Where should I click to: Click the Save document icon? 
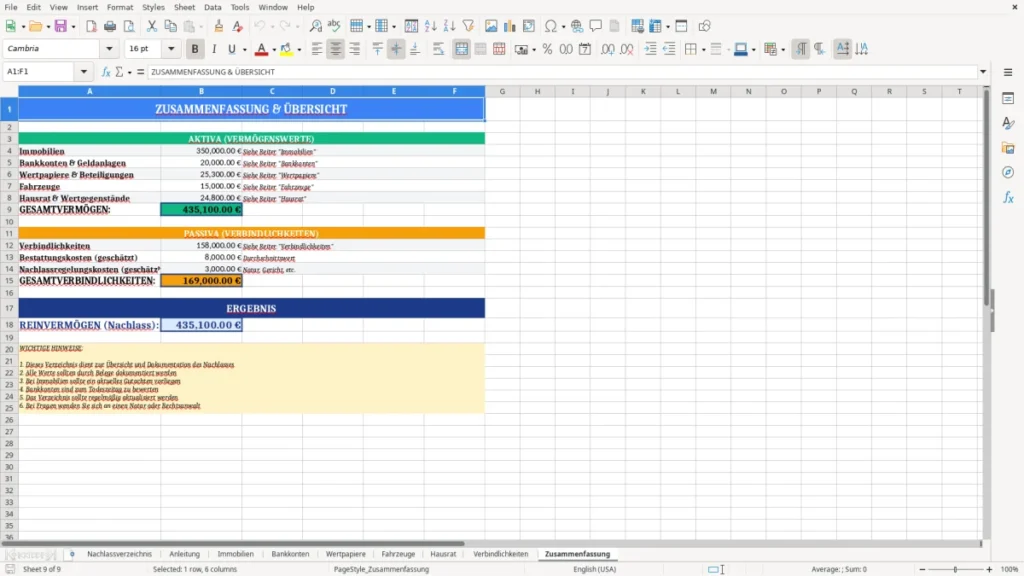tap(61, 26)
